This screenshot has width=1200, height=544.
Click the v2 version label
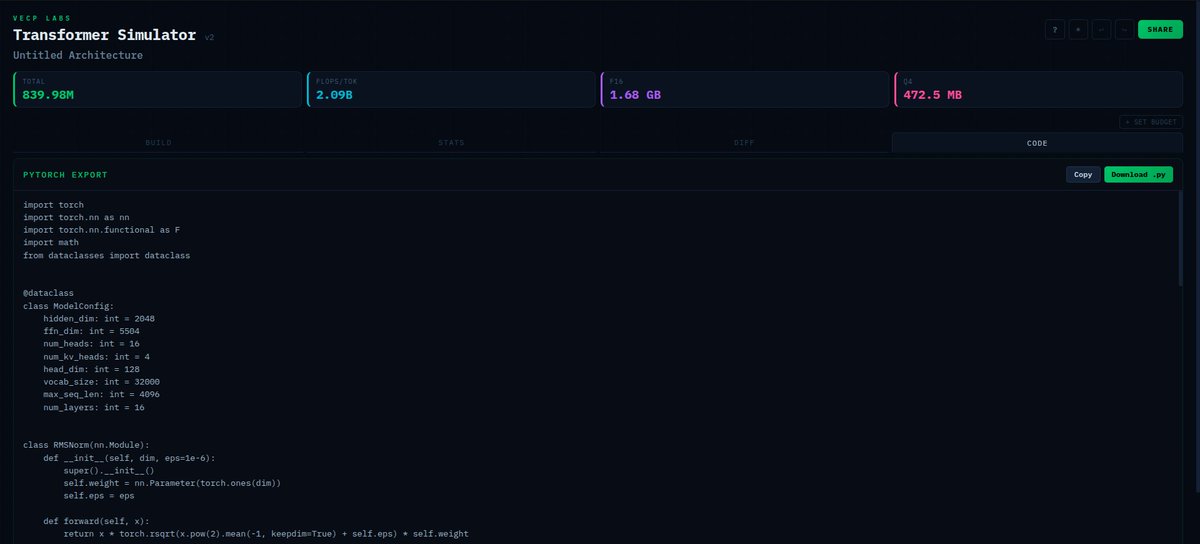[209, 38]
